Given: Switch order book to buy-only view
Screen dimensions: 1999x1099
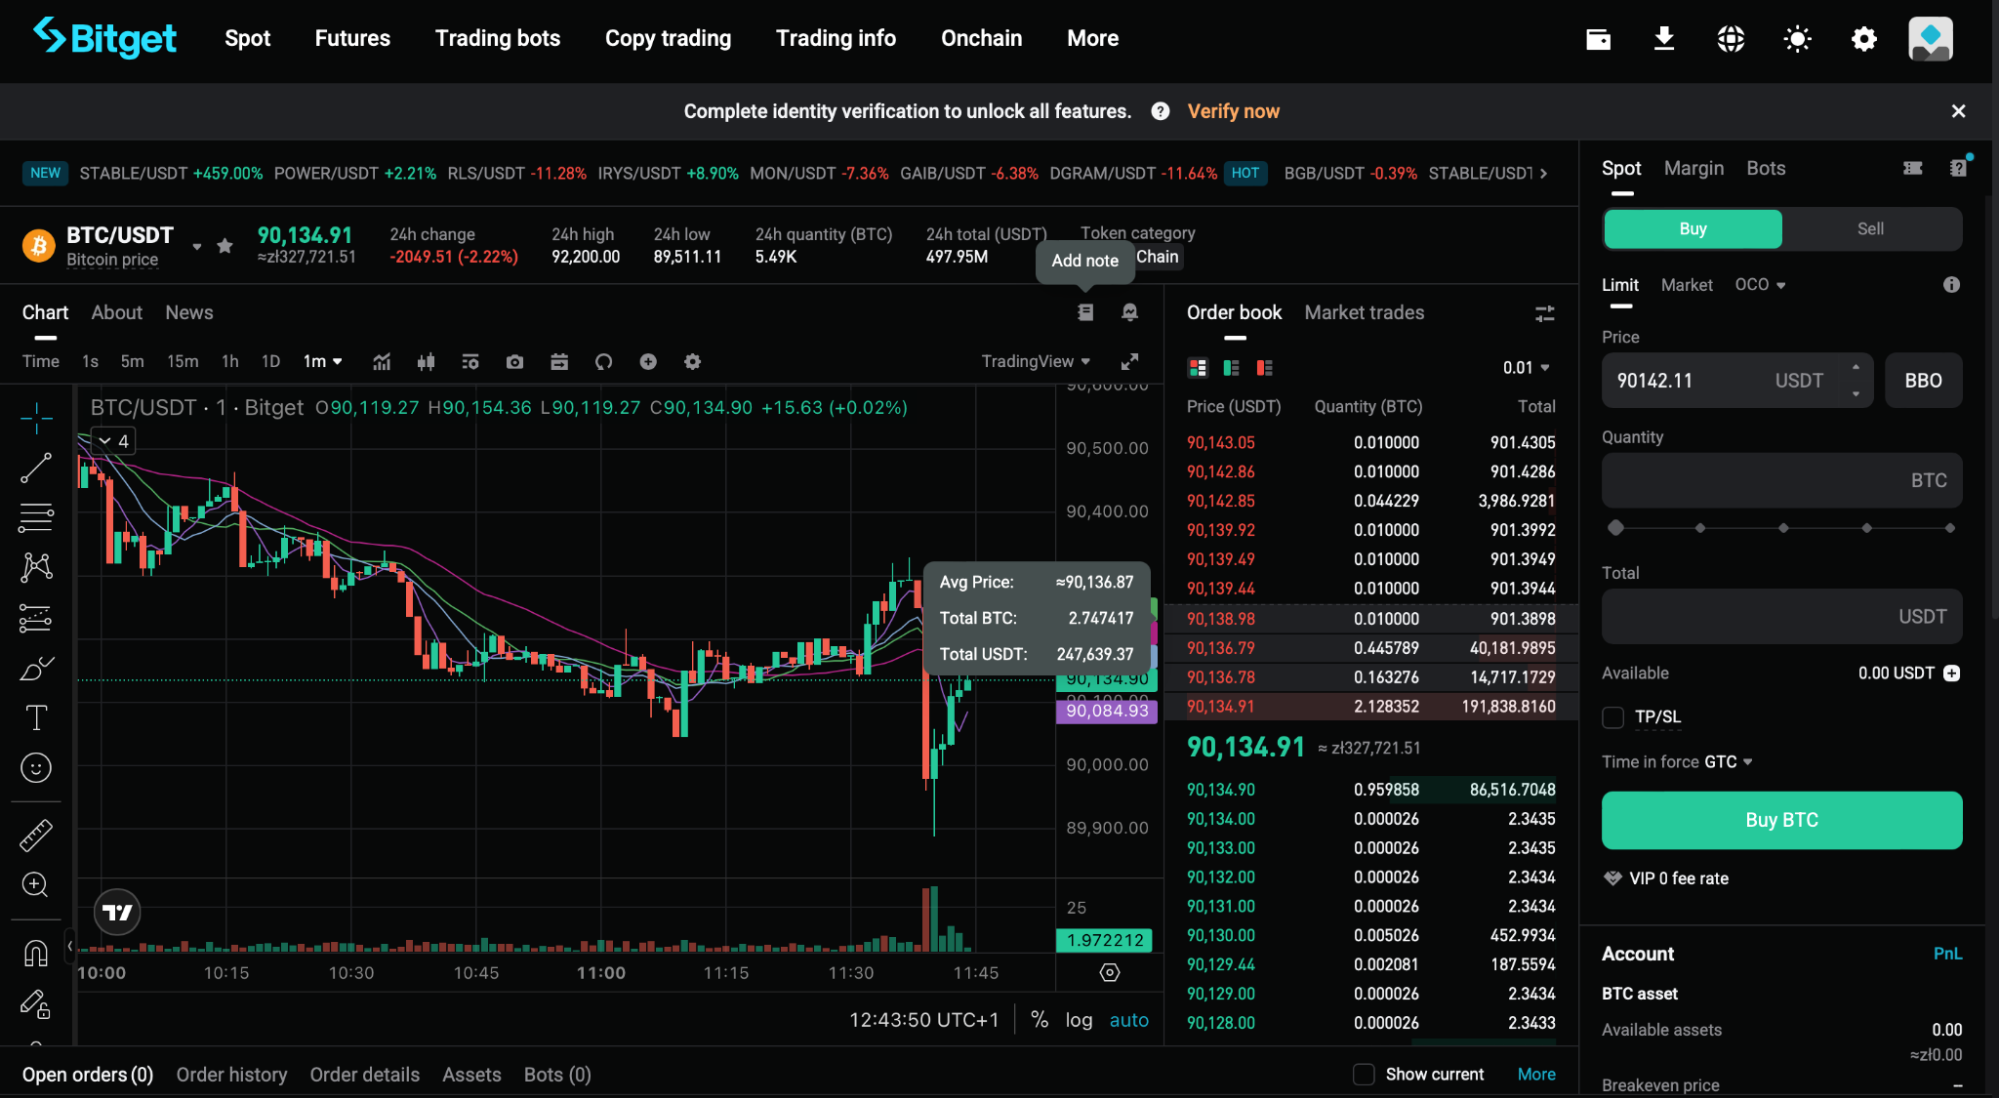Looking at the screenshot, I should coord(1231,367).
